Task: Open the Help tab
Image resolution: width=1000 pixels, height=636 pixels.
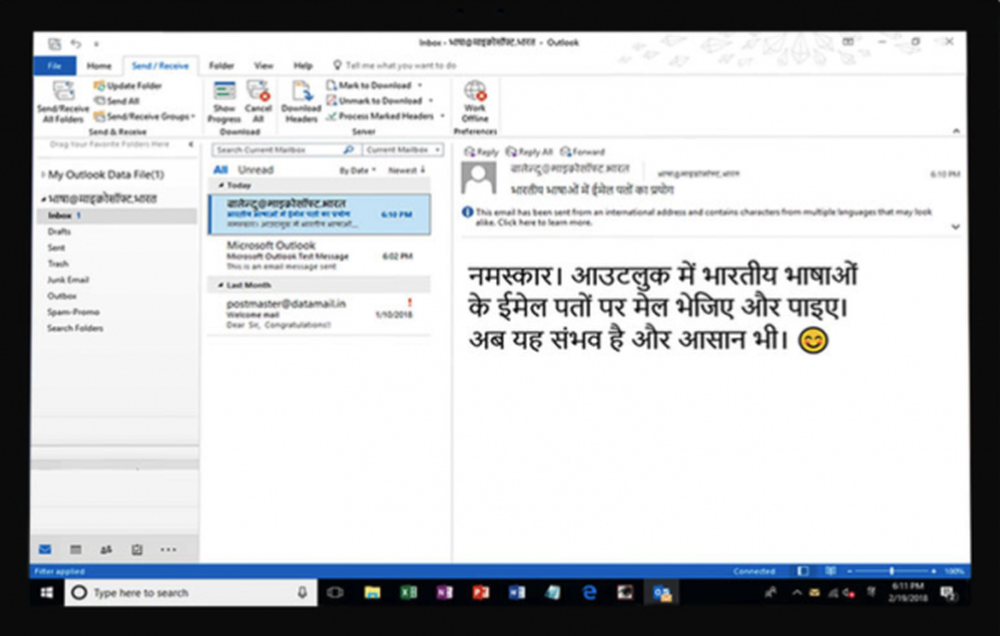Action: pyautogui.click(x=303, y=66)
